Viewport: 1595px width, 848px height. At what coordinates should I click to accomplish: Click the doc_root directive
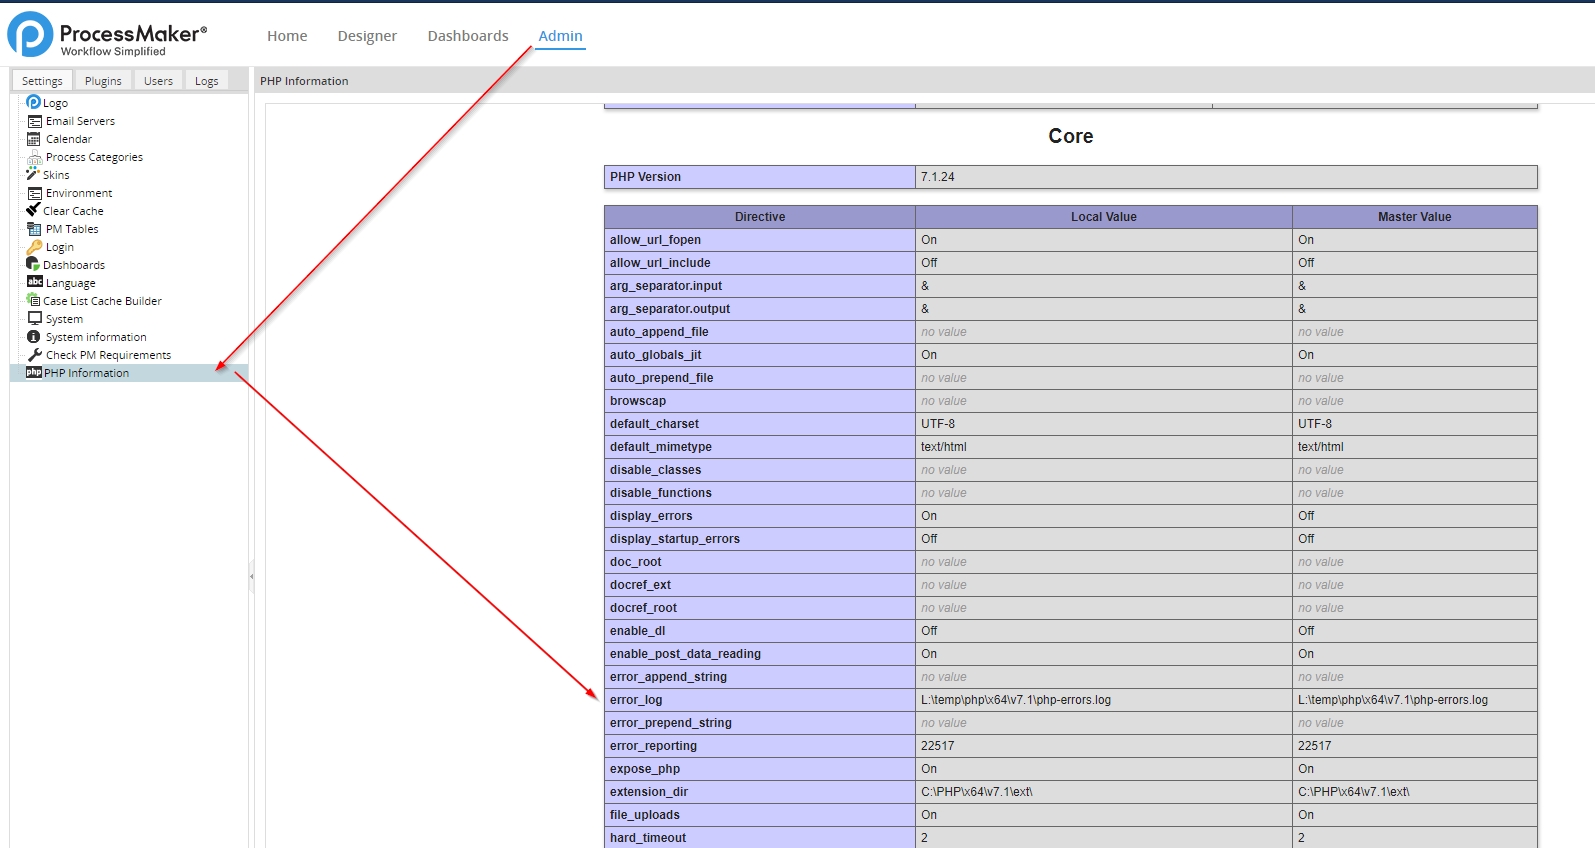pyautogui.click(x=636, y=562)
